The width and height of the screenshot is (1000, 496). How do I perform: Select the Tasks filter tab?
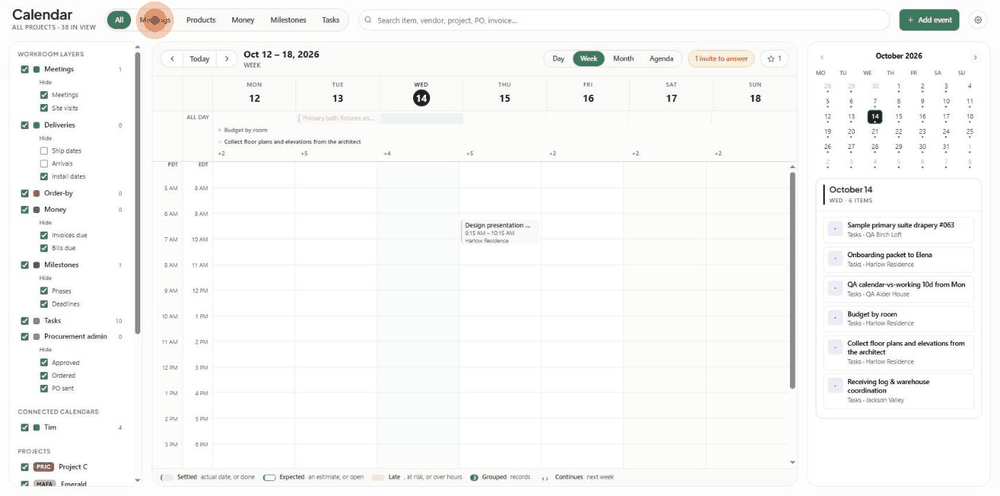331,20
